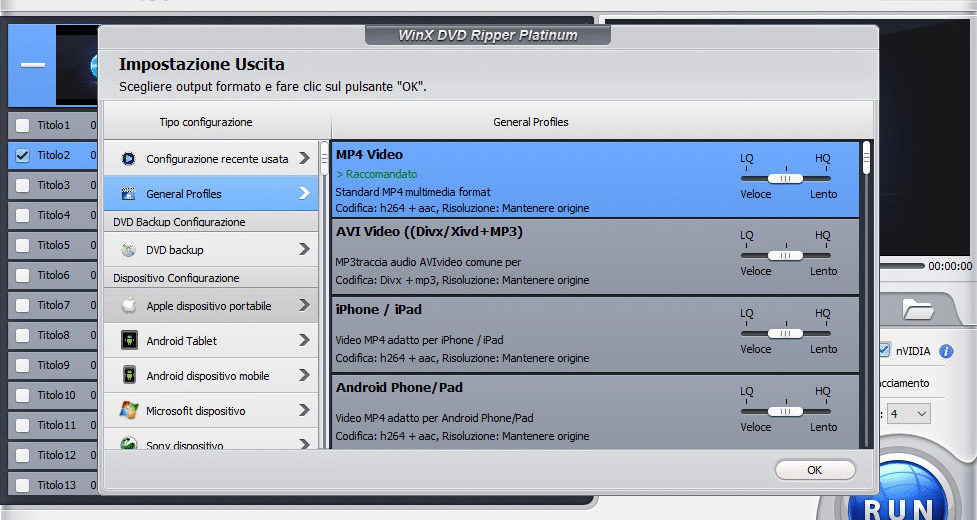Viewport: 977px width, 520px height.
Task: Expand Sony dispositivo arrow
Action: [304, 444]
